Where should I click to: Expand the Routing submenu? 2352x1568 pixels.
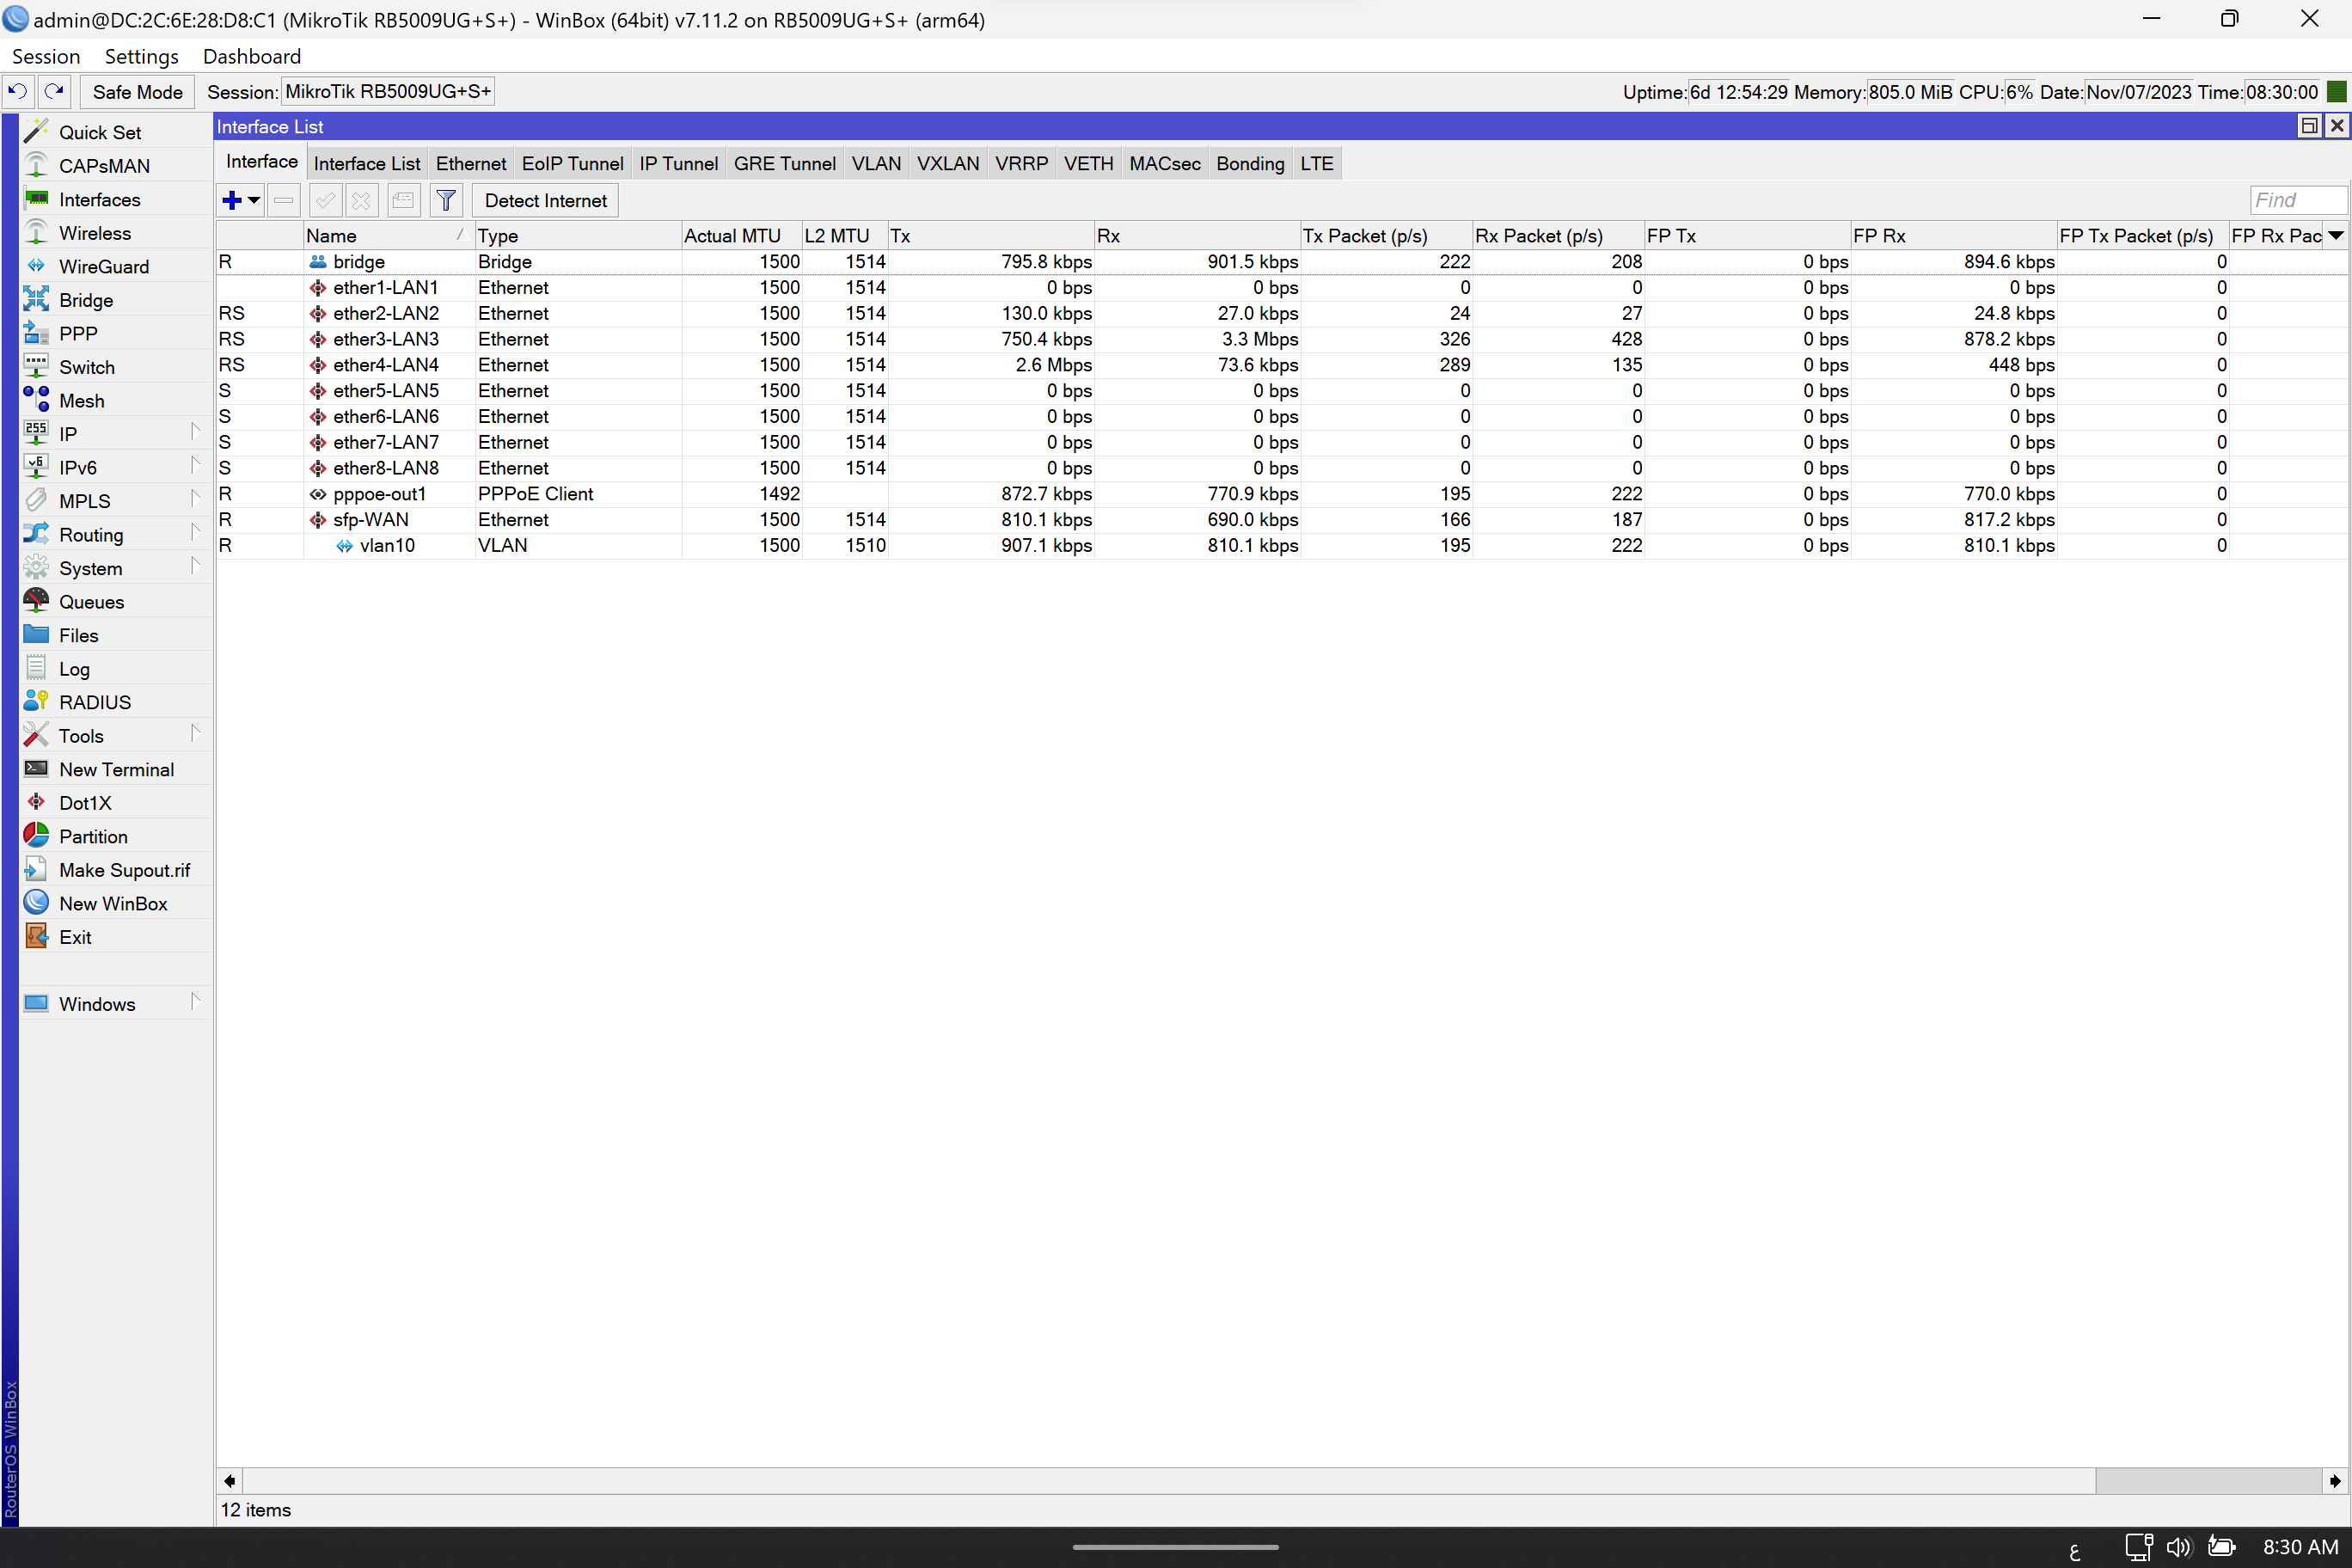195,532
